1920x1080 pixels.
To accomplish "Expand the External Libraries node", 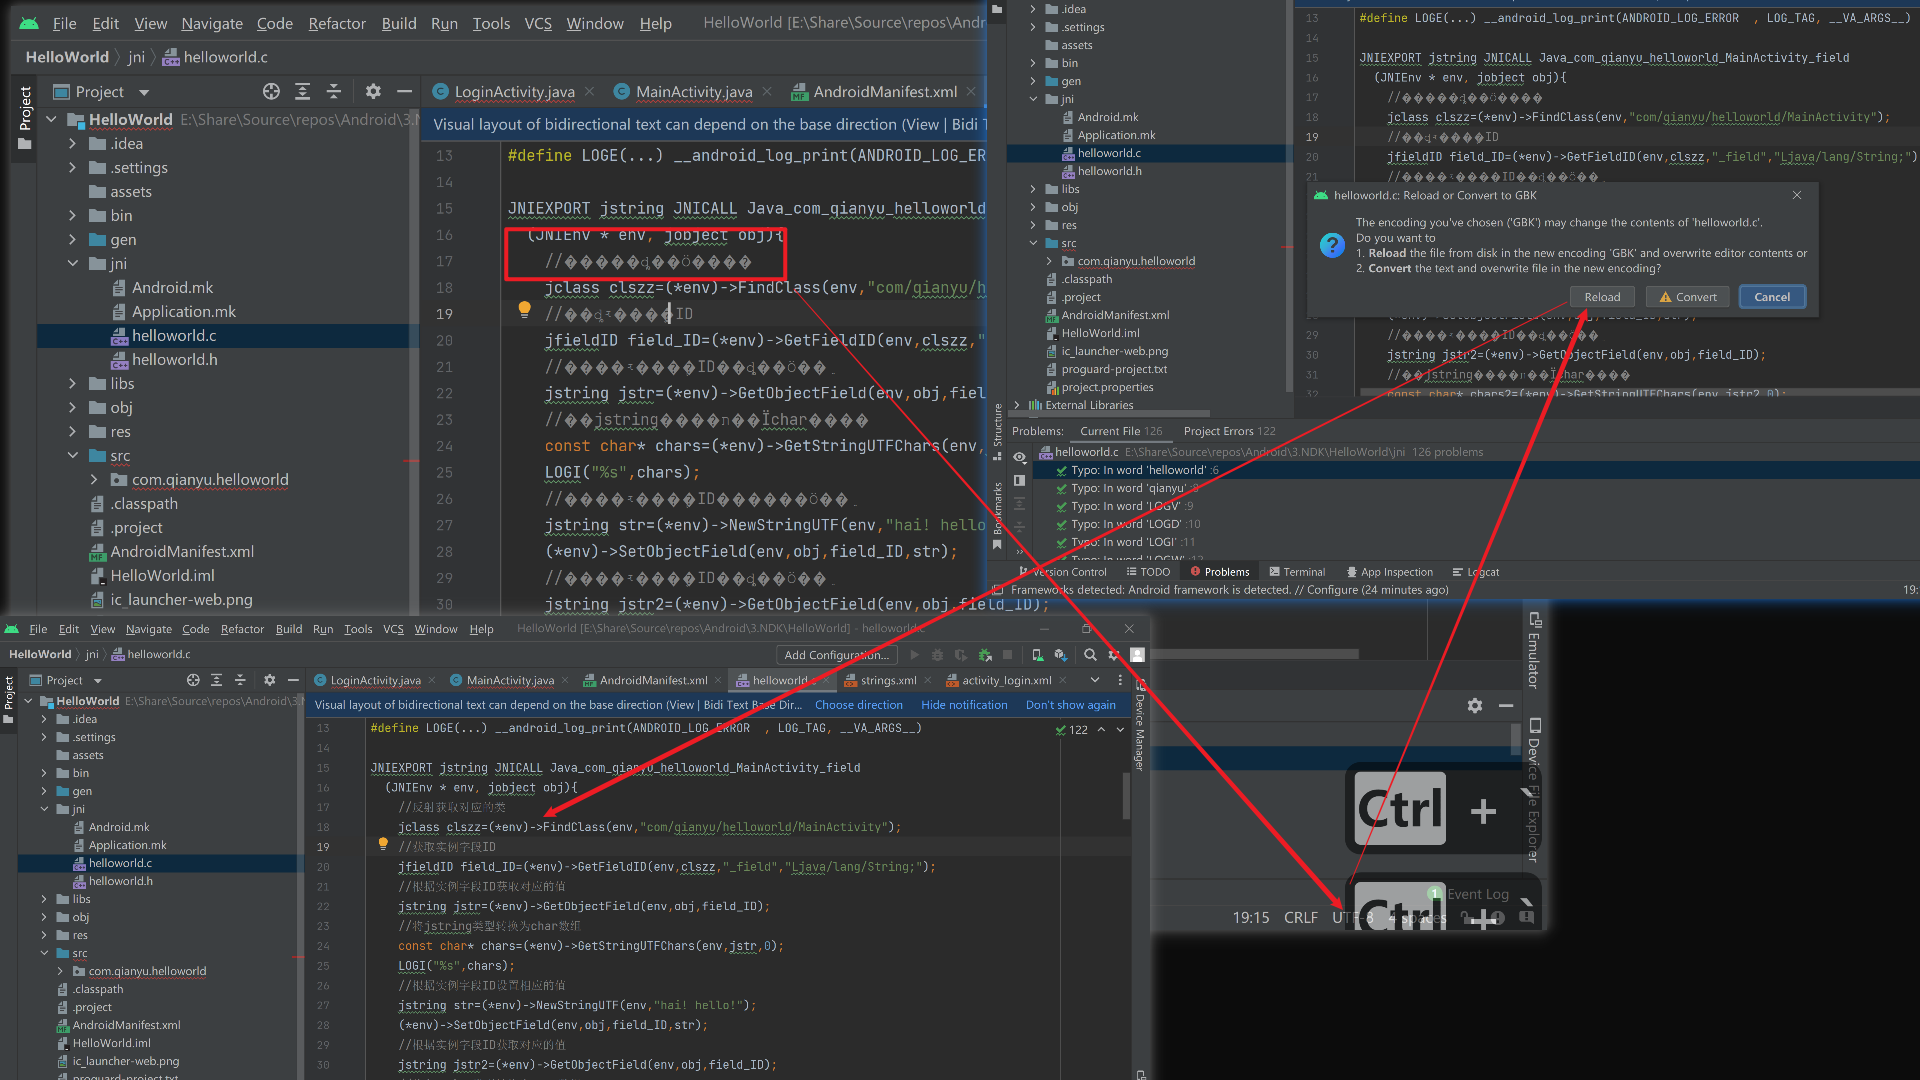I will click(1017, 405).
